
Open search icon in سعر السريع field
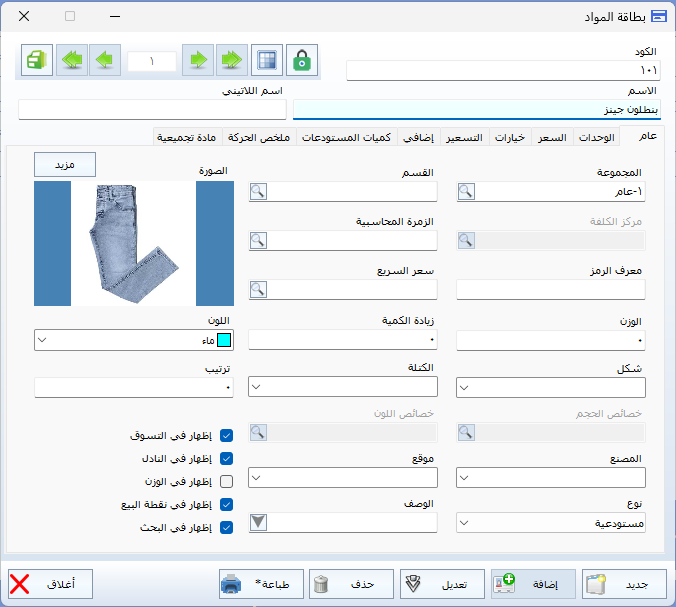258,289
